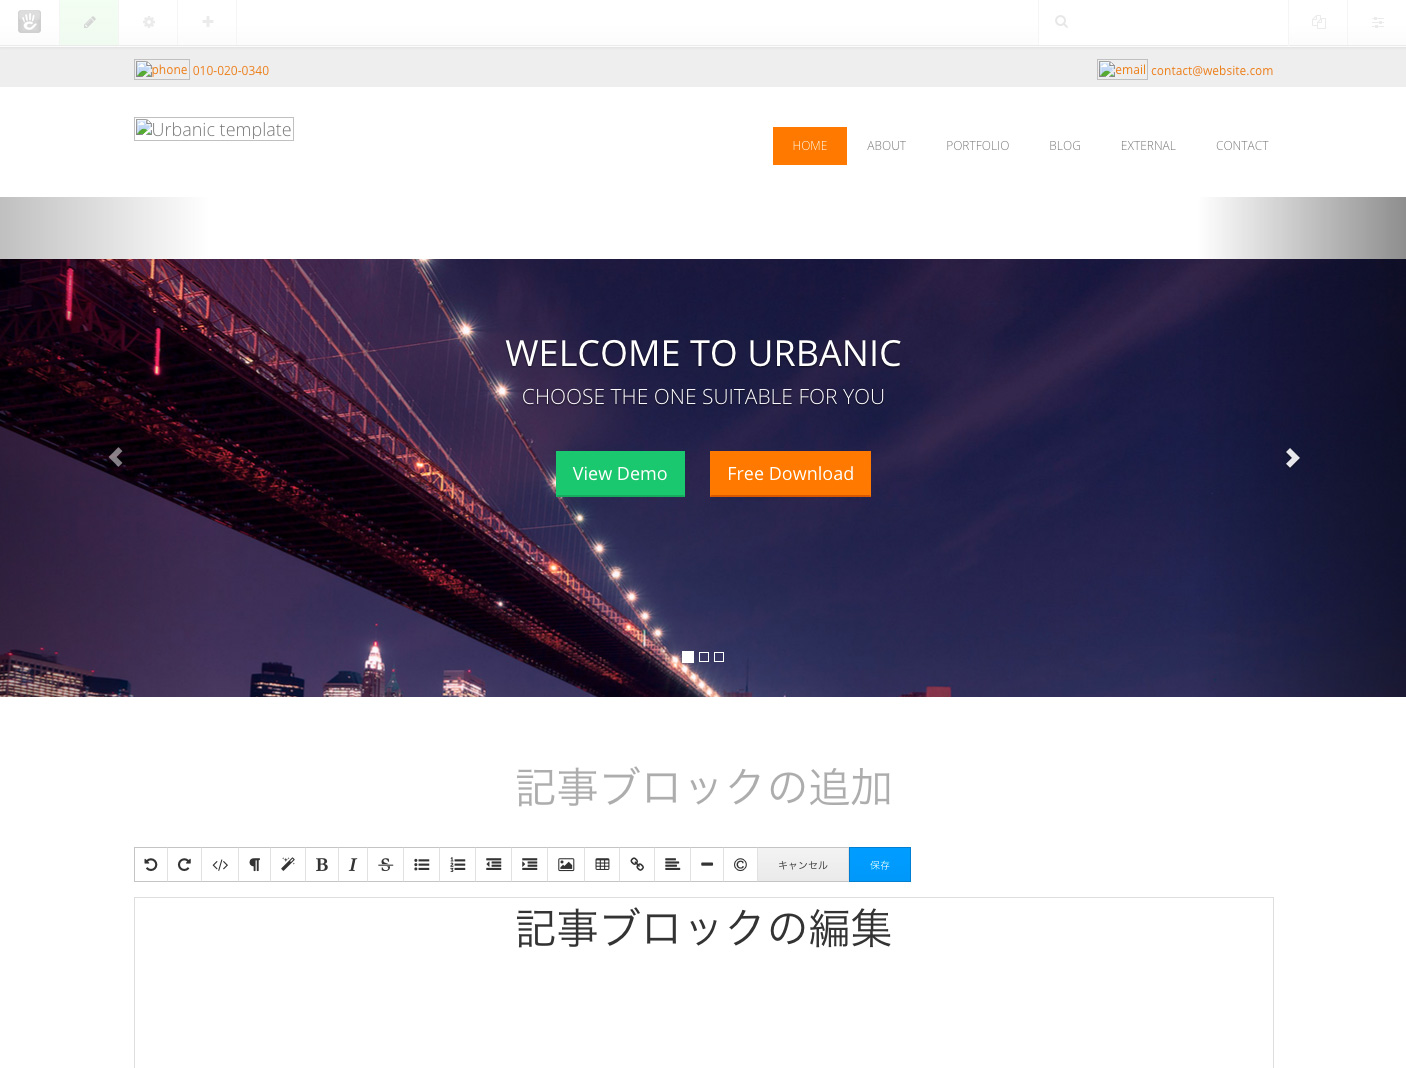The image size is (1406, 1068).
Task: Show previous slide arrow
Action: click(116, 457)
